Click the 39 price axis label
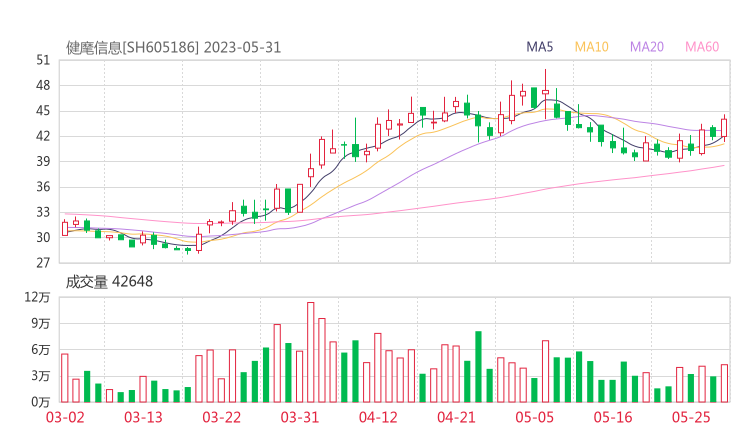The image size is (740, 440). point(43,161)
